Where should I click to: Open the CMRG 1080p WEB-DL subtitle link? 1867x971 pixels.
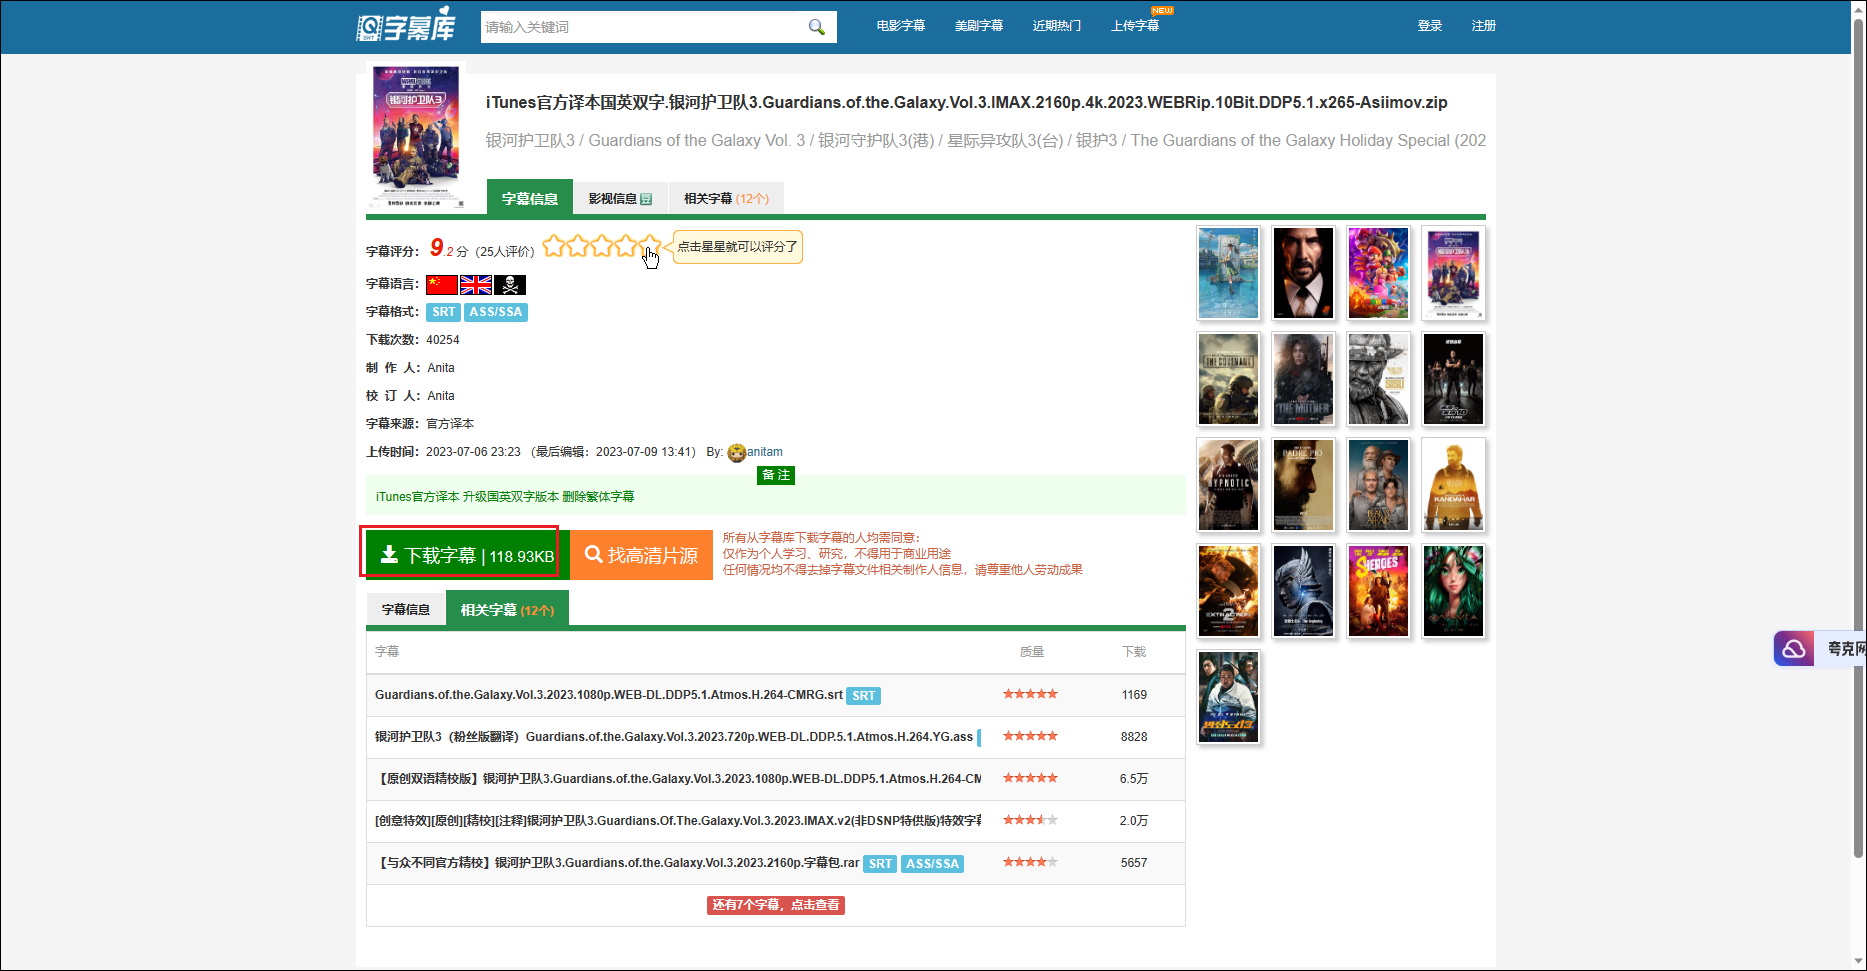pyautogui.click(x=608, y=695)
